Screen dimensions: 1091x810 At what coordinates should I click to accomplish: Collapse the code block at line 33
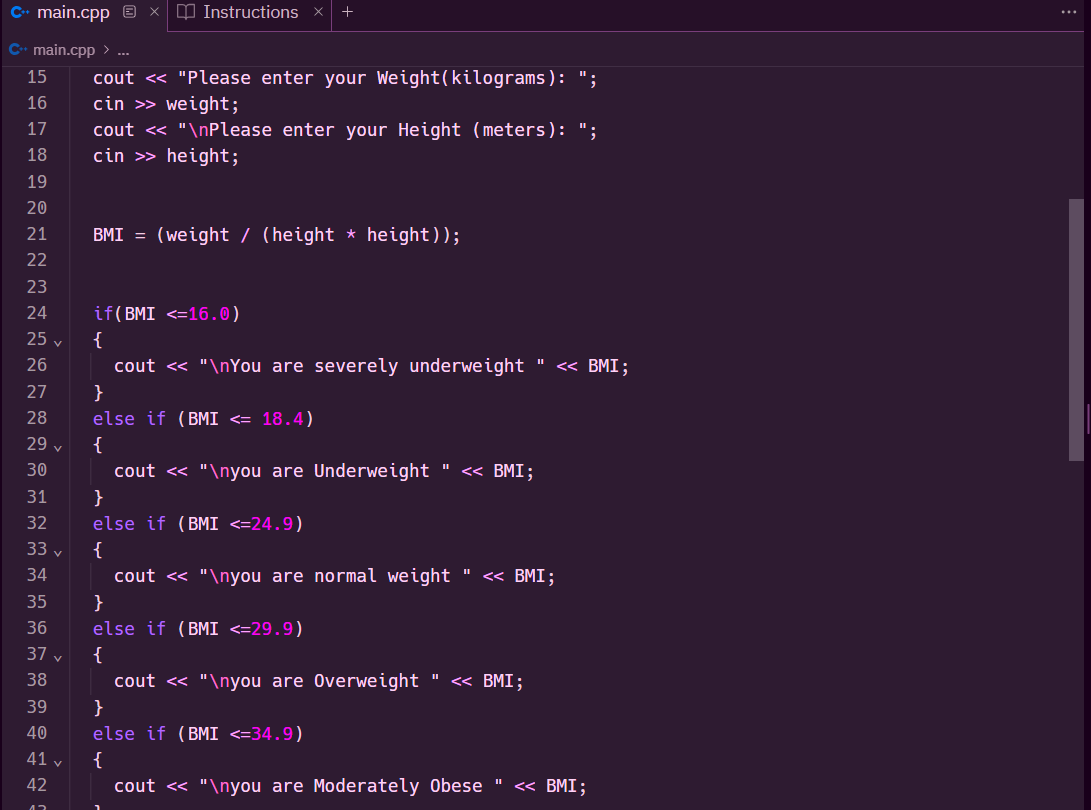(58, 553)
